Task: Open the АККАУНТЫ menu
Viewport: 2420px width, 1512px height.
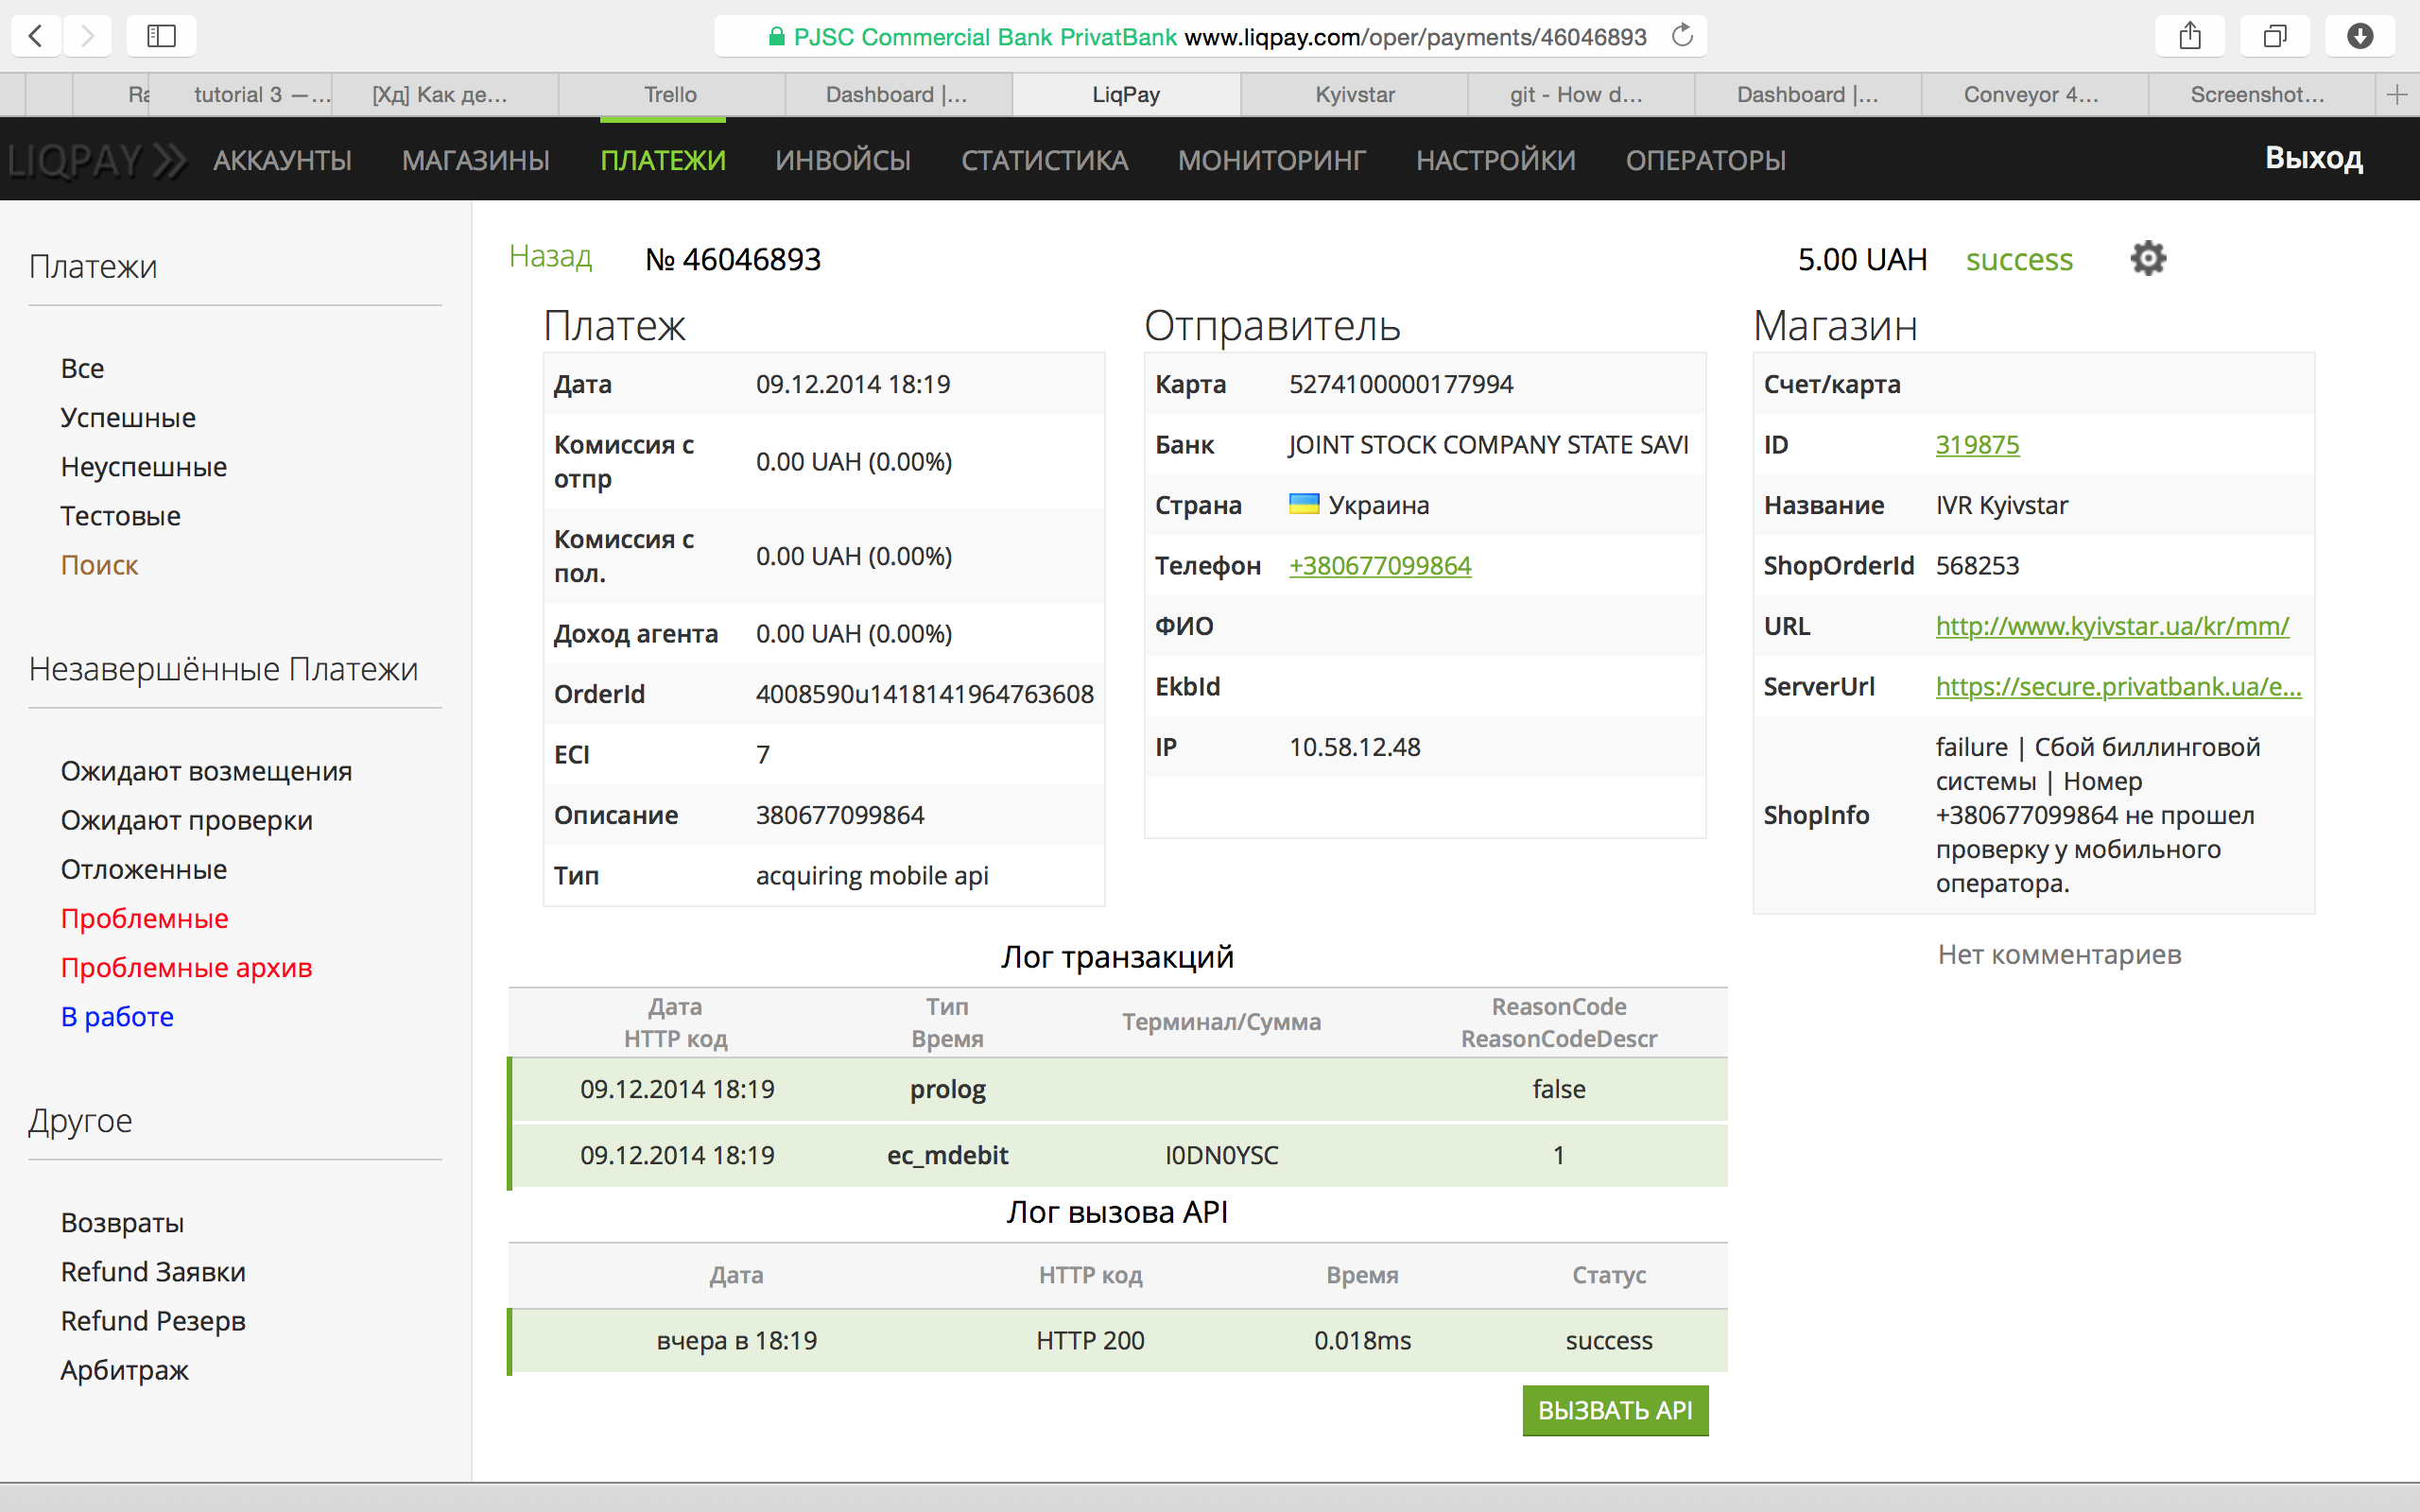Action: coord(282,160)
